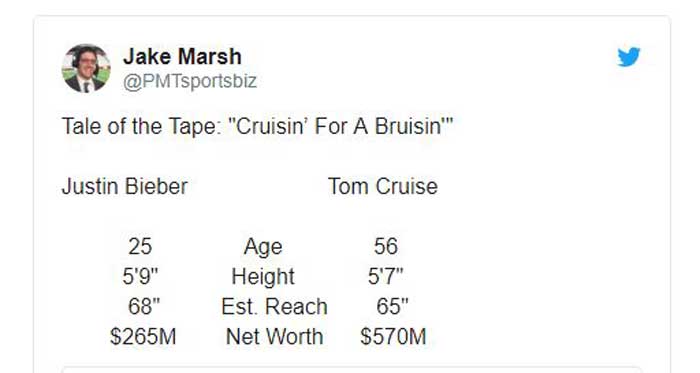Screen dimensions: 700x373
Task: Click the Net Worth row label
Action: (274, 336)
